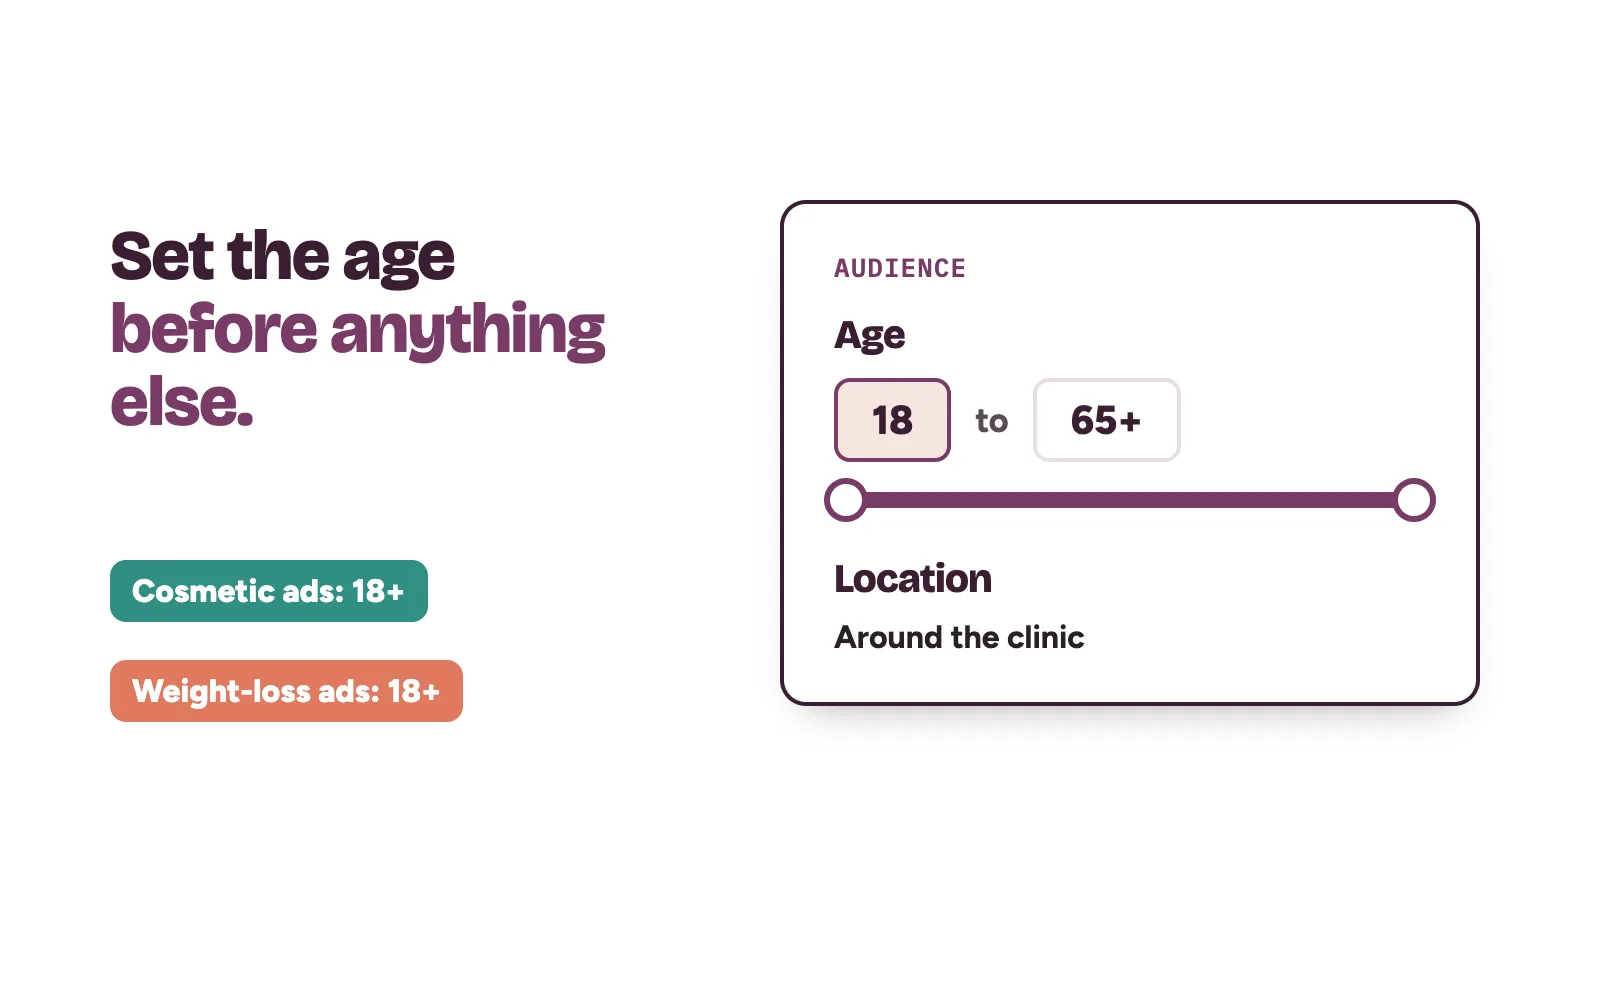Click the Set the age headline text
The image size is (1600, 1000).
click(282, 257)
